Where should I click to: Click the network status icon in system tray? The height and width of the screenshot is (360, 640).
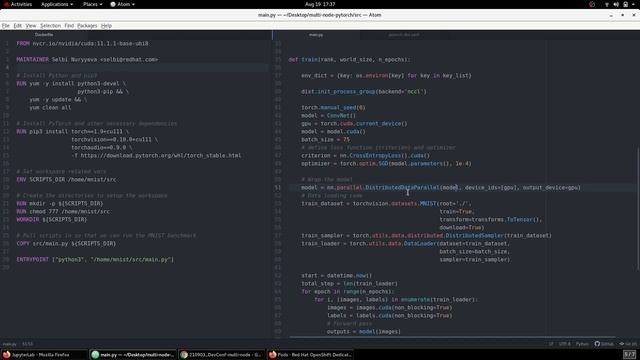click(x=607, y=4)
